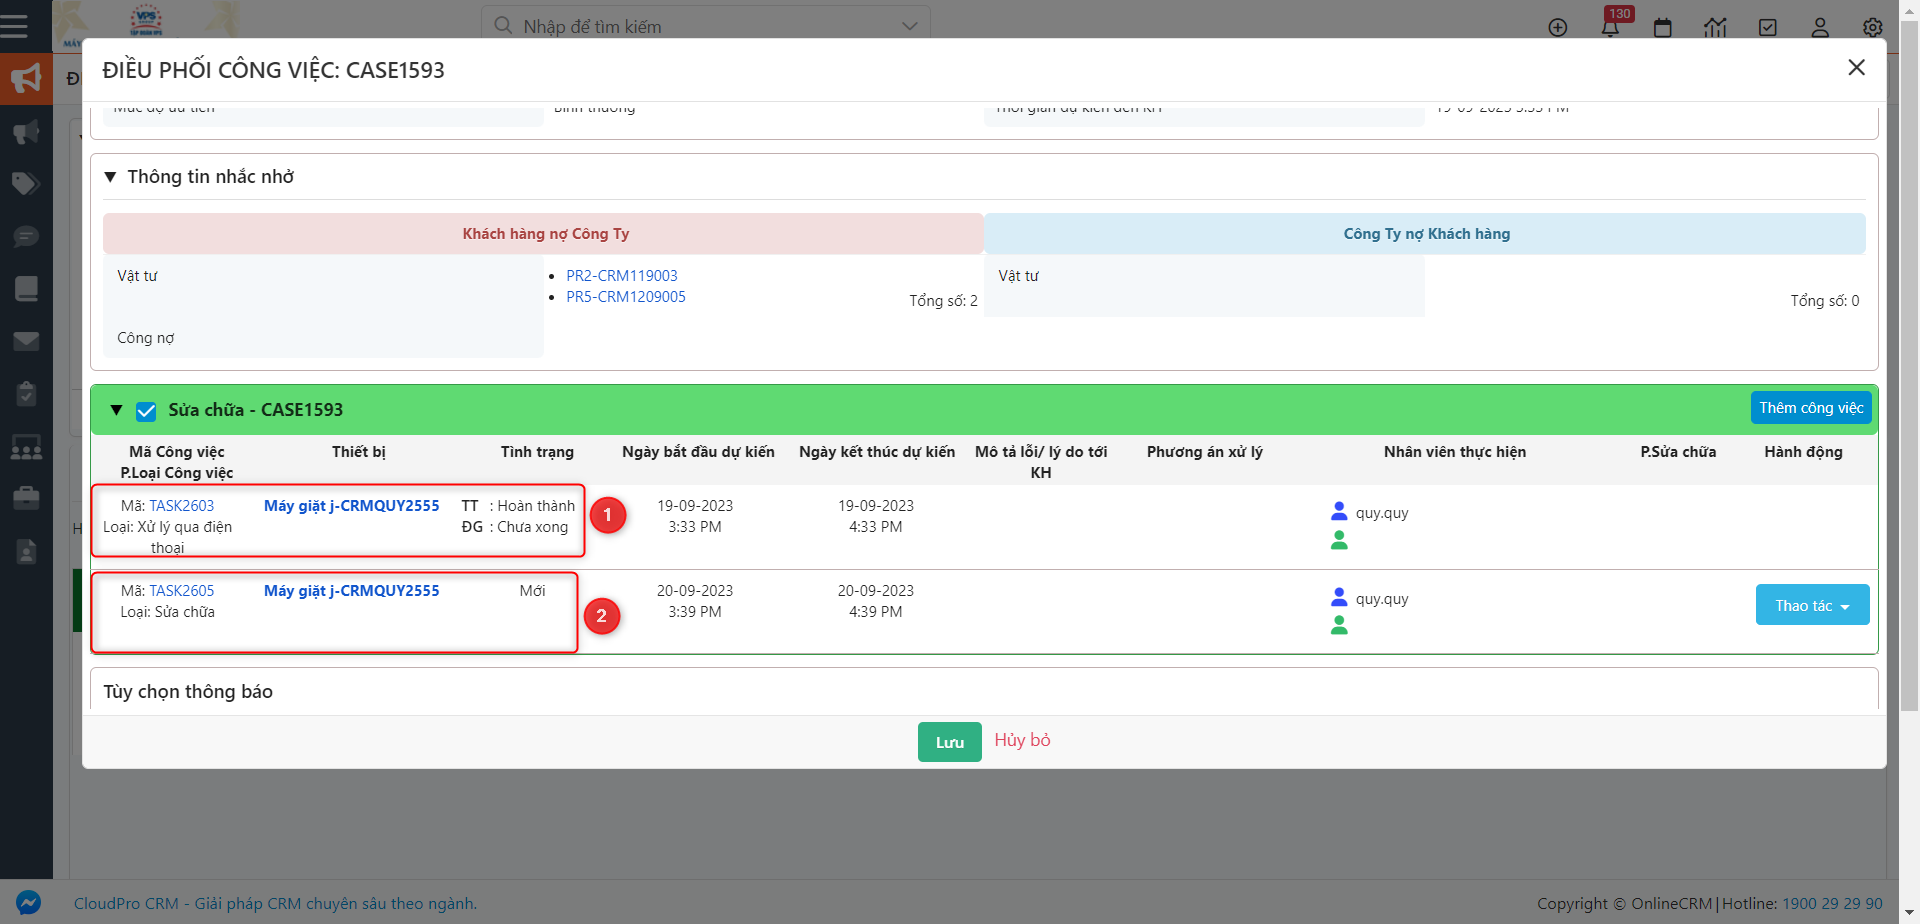1920x924 pixels.
Task: Open the envelope mail sidebar icon
Action: point(26,341)
